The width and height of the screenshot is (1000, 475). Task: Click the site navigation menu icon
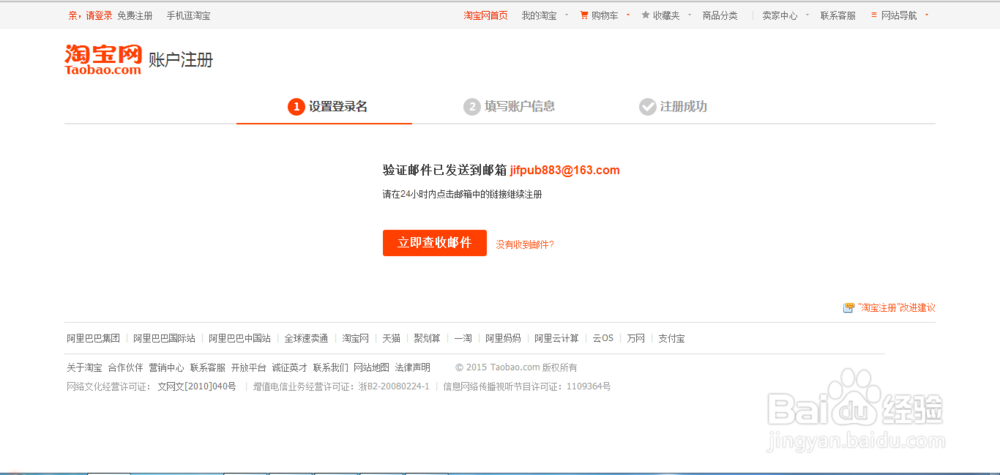(x=874, y=15)
